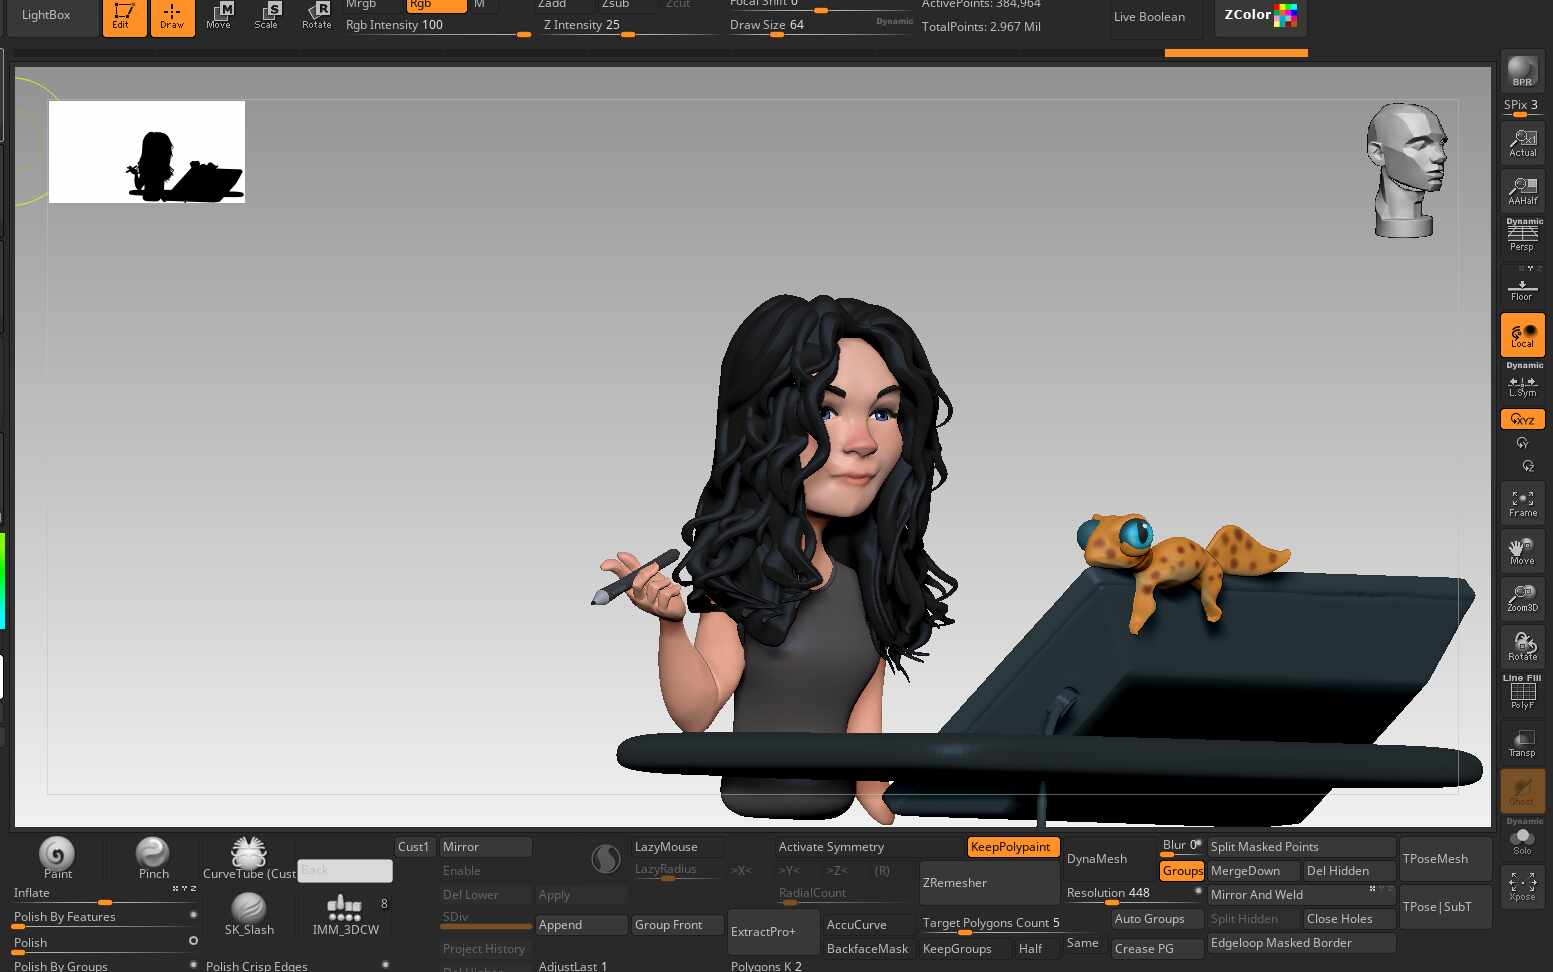Viewport: 1553px width, 972px height.
Task: Select the Paint brush icon
Action: (57, 857)
